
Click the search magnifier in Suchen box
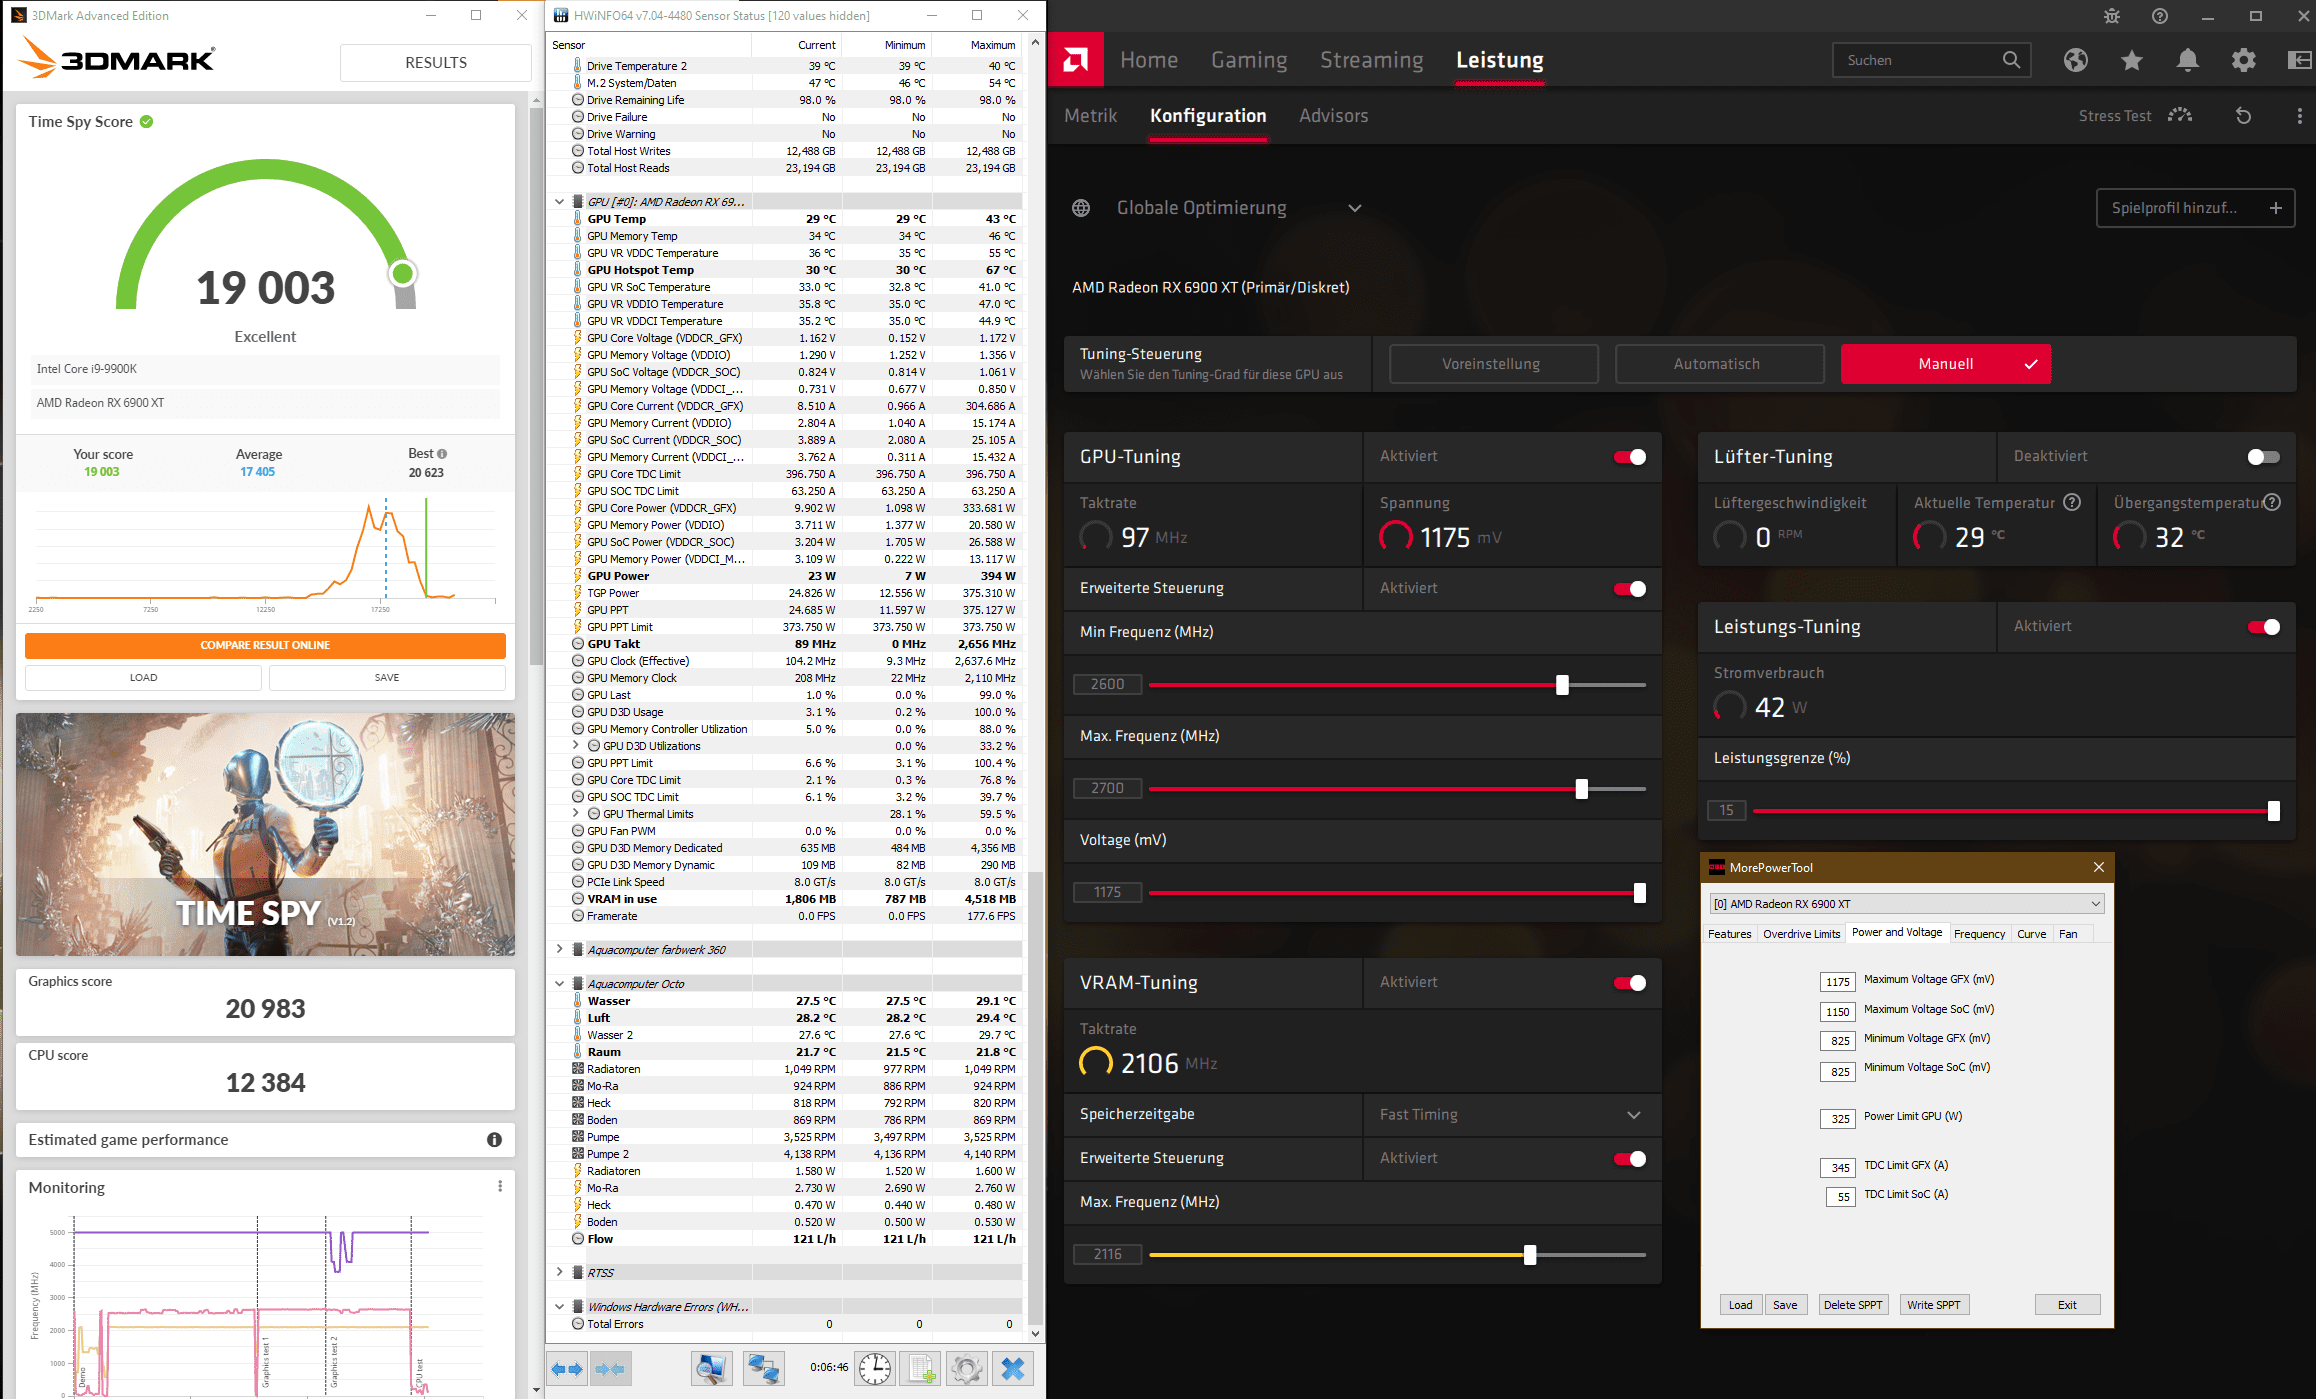pyautogui.click(x=2011, y=60)
